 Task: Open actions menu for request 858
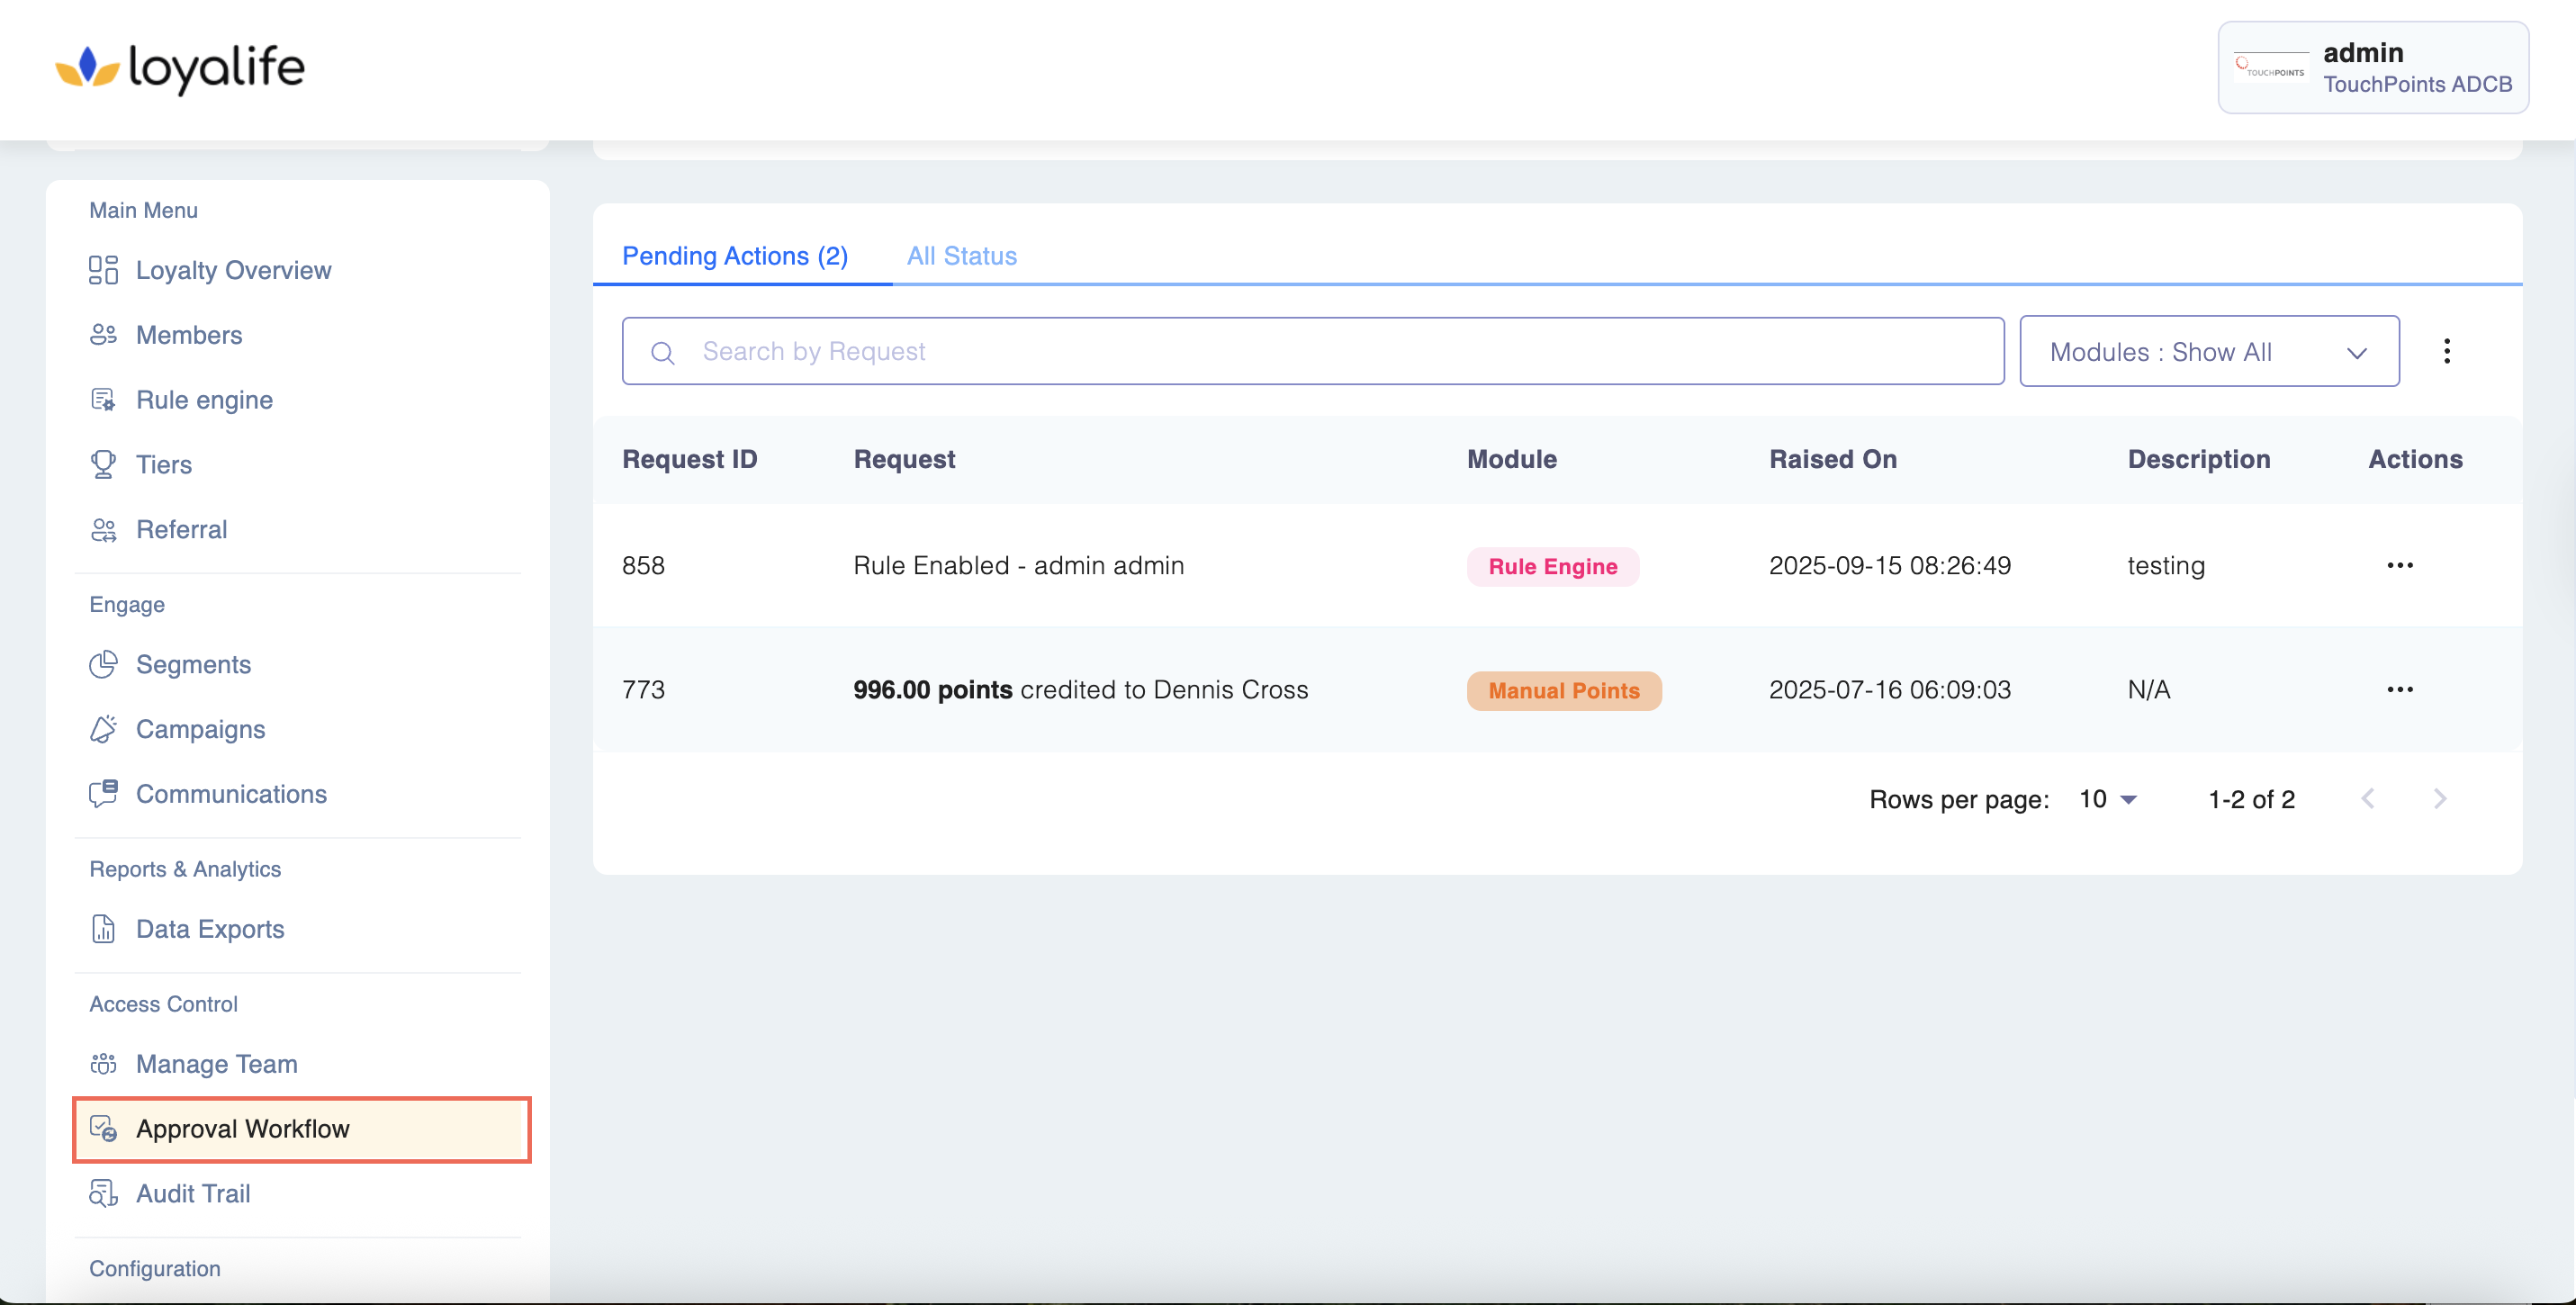point(2399,565)
